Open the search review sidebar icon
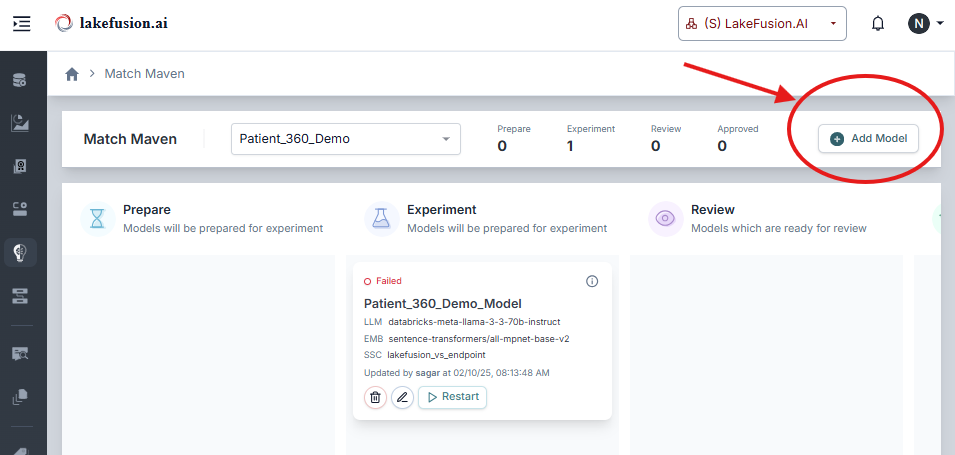 pos(20,353)
